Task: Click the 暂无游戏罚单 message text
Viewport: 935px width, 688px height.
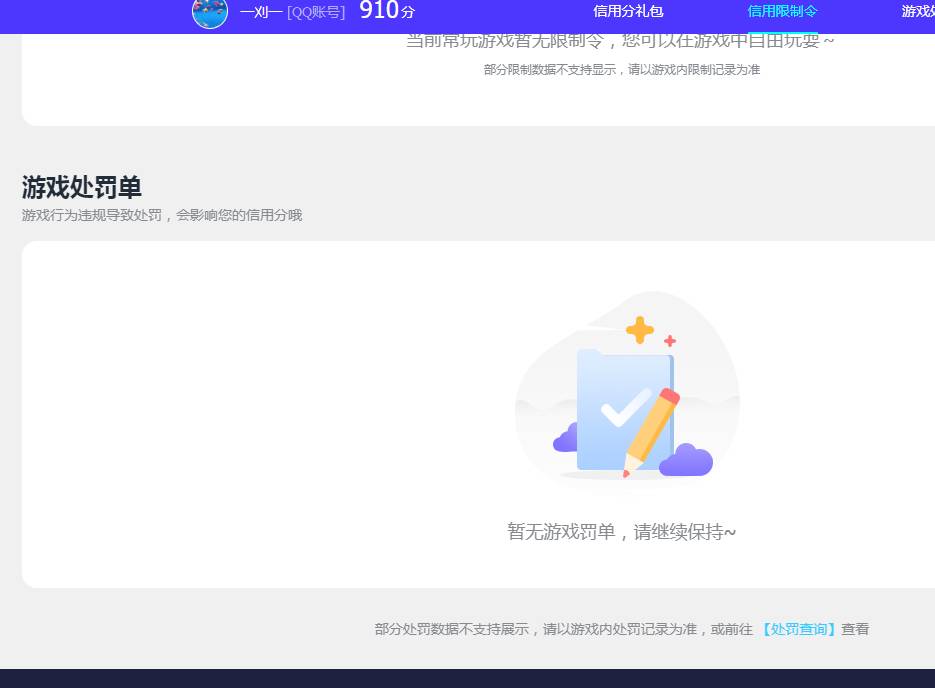Action: [621, 531]
